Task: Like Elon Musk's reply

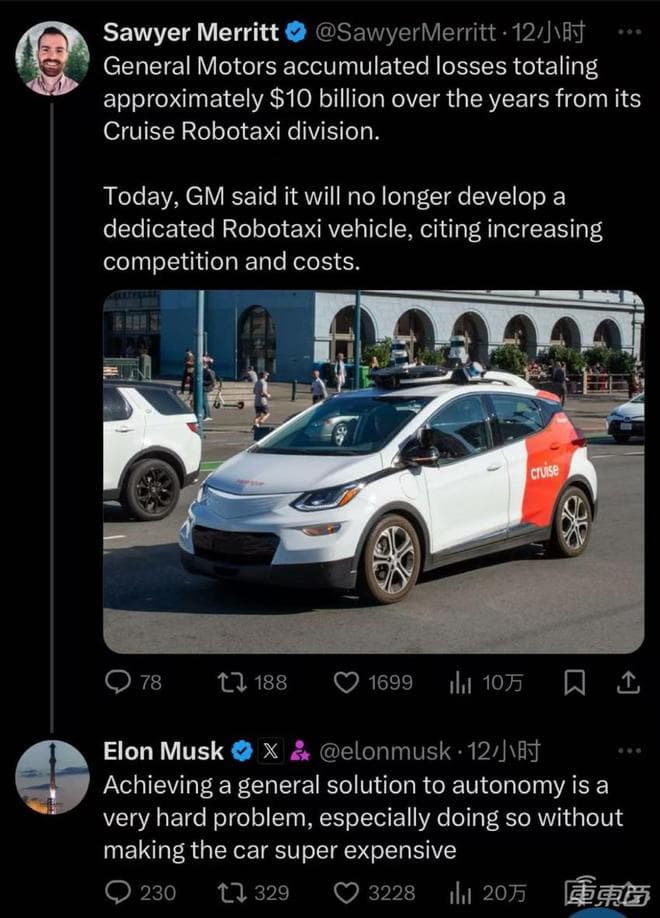Action: (346, 892)
